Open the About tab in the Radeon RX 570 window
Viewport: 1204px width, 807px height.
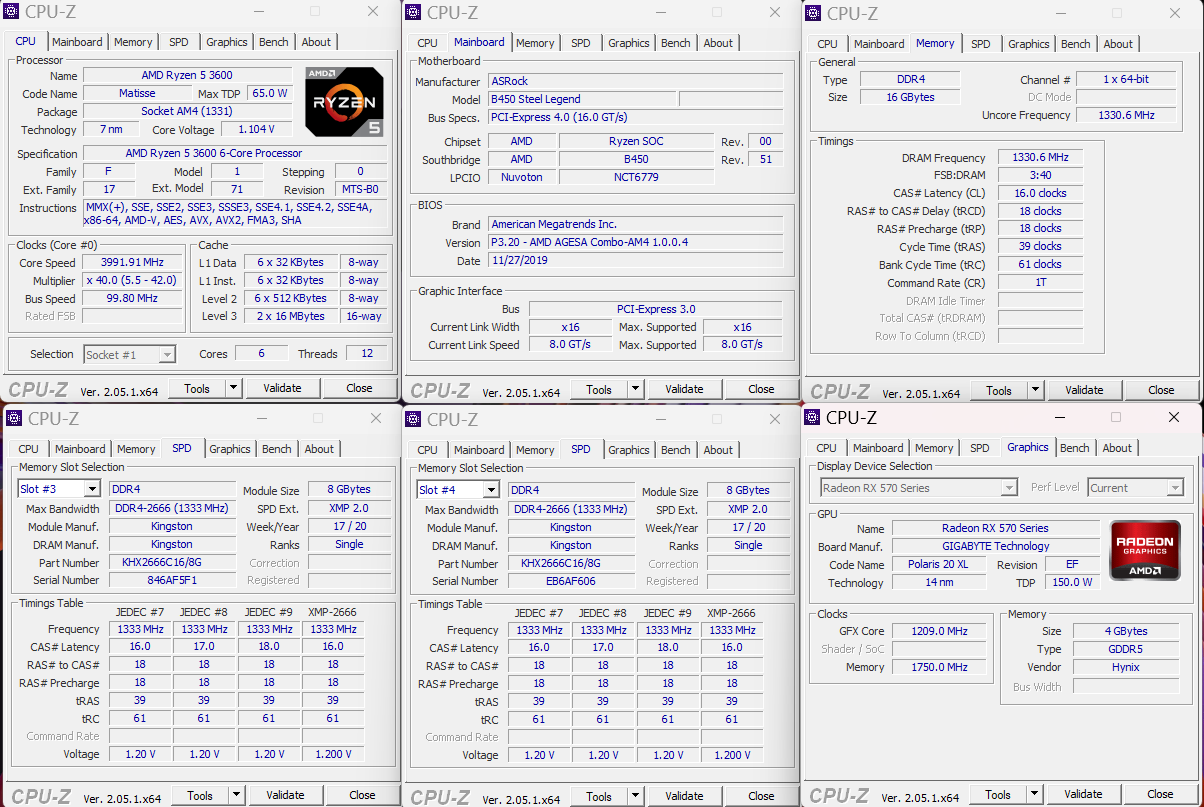pos(1117,448)
